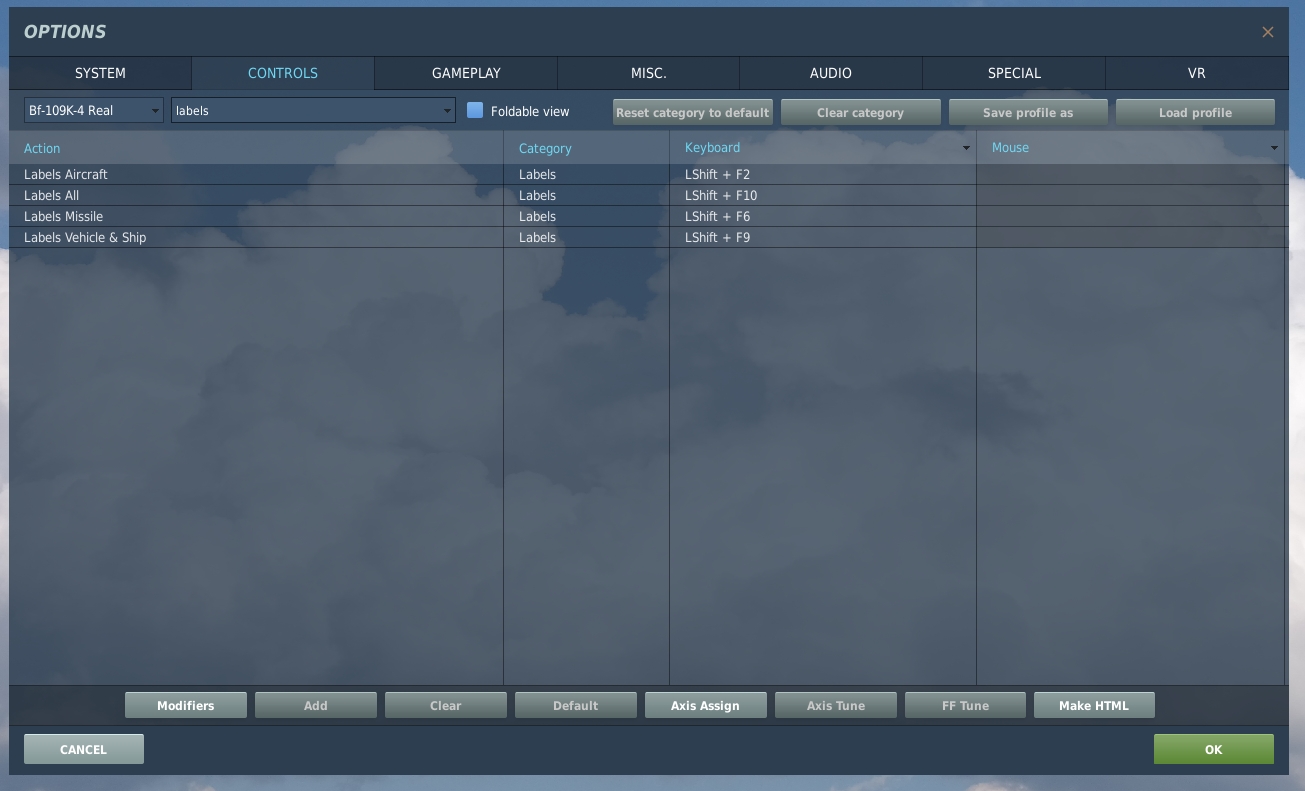Click the Make HTML button

pyautogui.click(x=1094, y=705)
